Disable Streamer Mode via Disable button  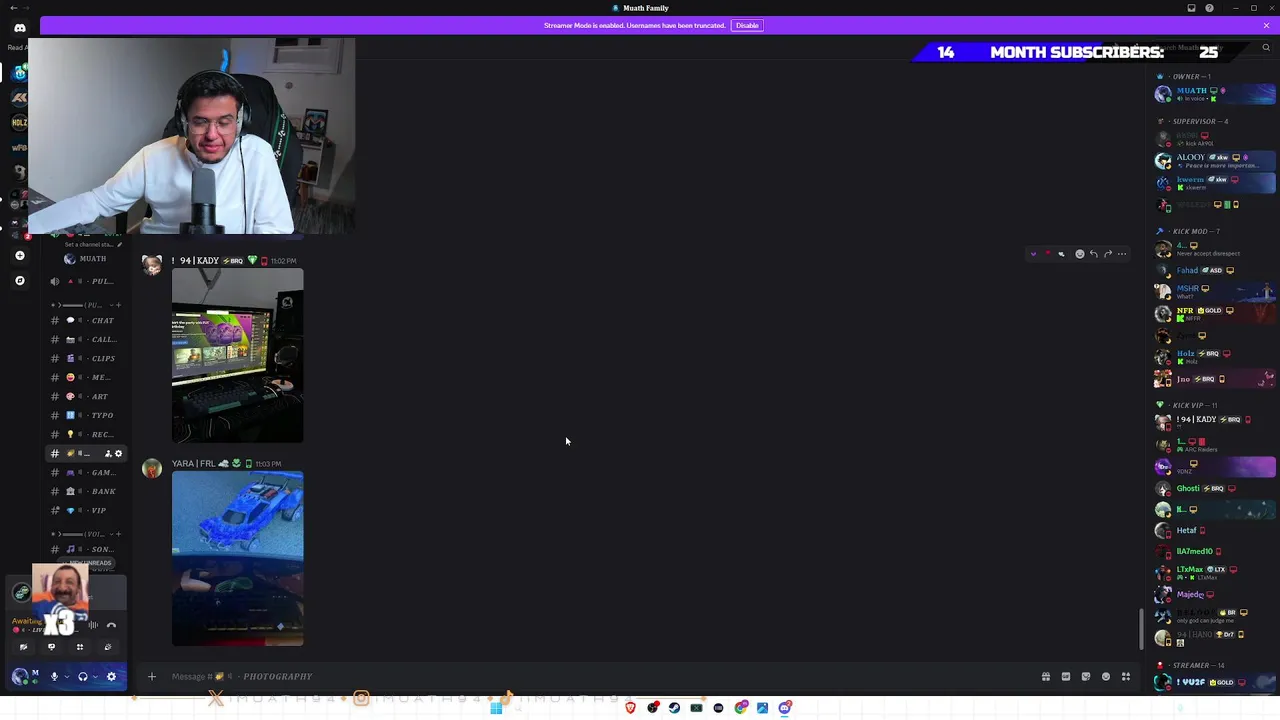pyautogui.click(x=747, y=25)
